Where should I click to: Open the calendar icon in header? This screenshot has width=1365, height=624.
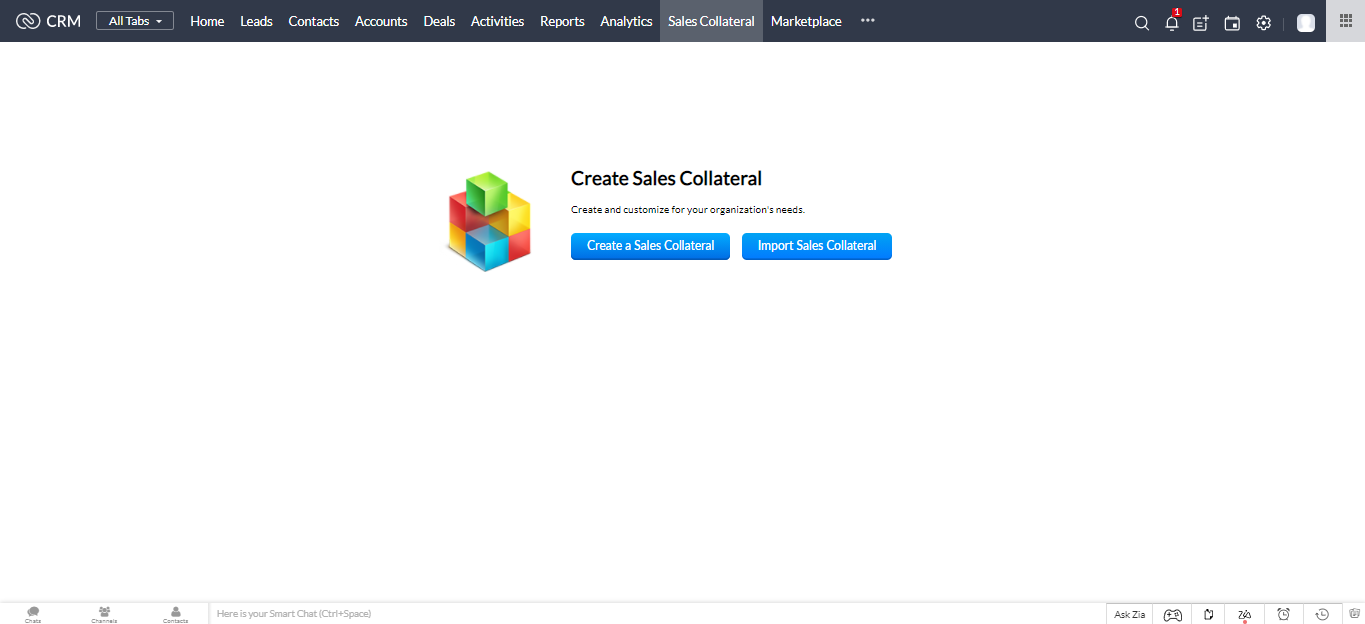pyautogui.click(x=1232, y=23)
